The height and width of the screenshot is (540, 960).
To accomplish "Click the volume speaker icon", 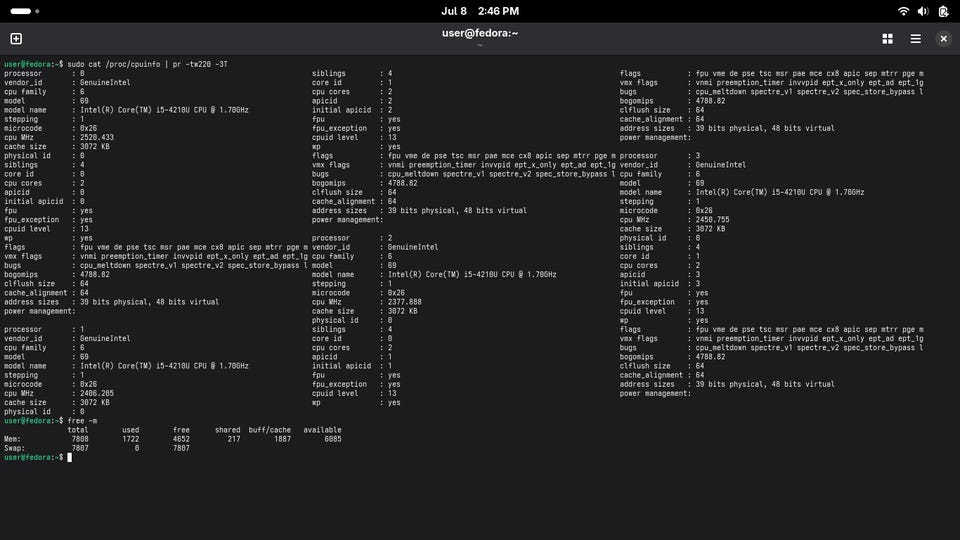I will [923, 11].
